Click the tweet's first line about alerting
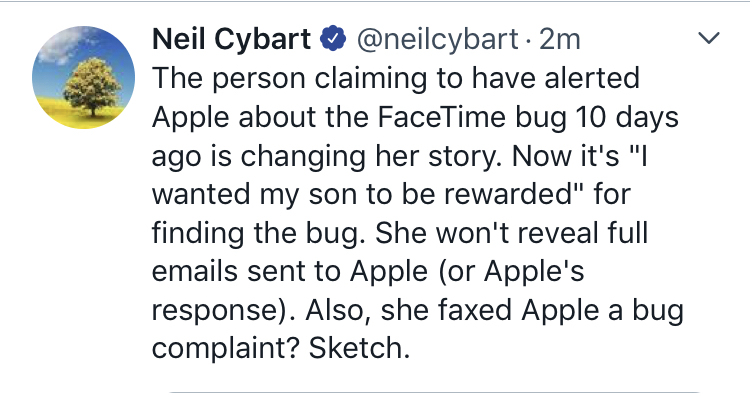This screenshot has width=750, height=393. tap(396, 79)
